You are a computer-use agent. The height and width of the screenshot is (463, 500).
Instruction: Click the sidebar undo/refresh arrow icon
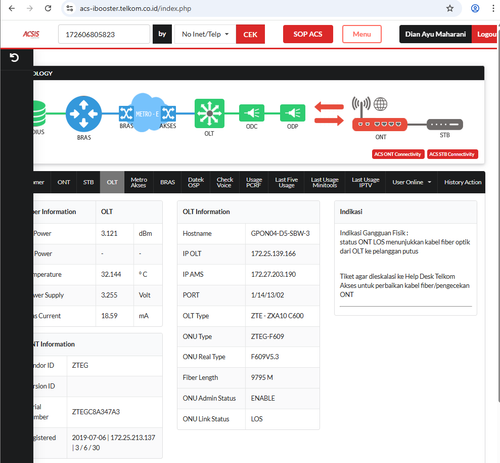pos(14,58)
